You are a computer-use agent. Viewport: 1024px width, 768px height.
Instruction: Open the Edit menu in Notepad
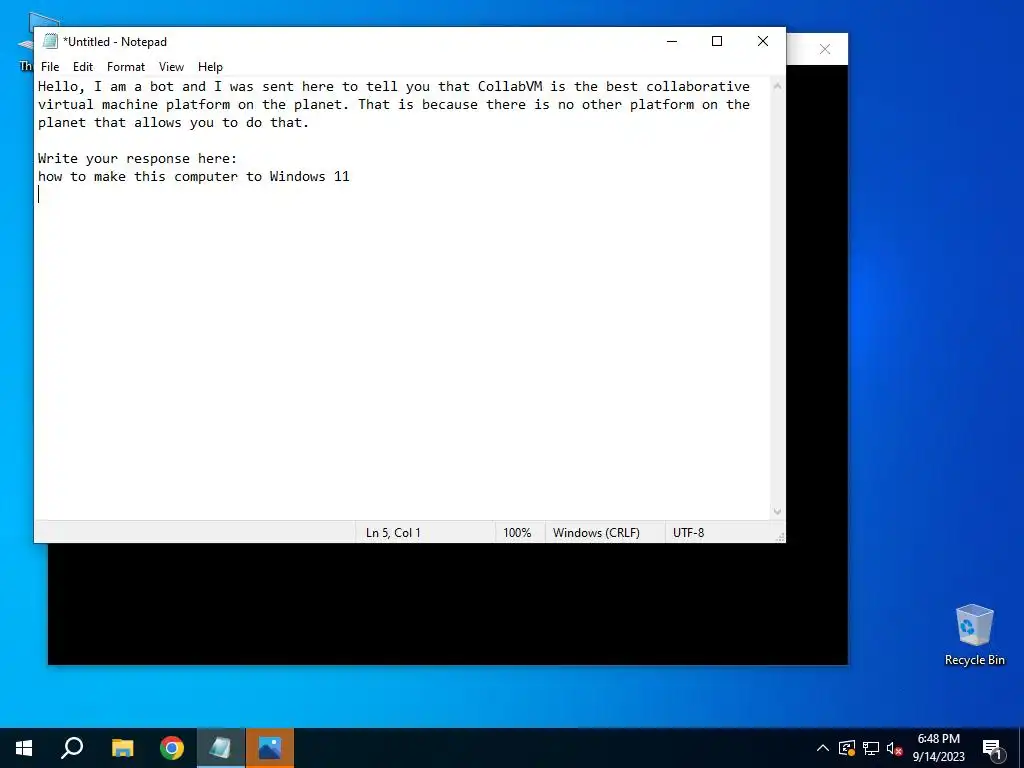[82, 67]
